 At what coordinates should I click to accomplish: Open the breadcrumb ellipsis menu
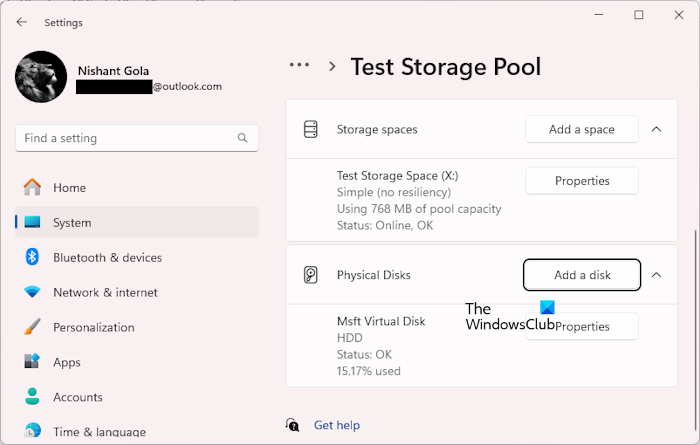point(299,66)
